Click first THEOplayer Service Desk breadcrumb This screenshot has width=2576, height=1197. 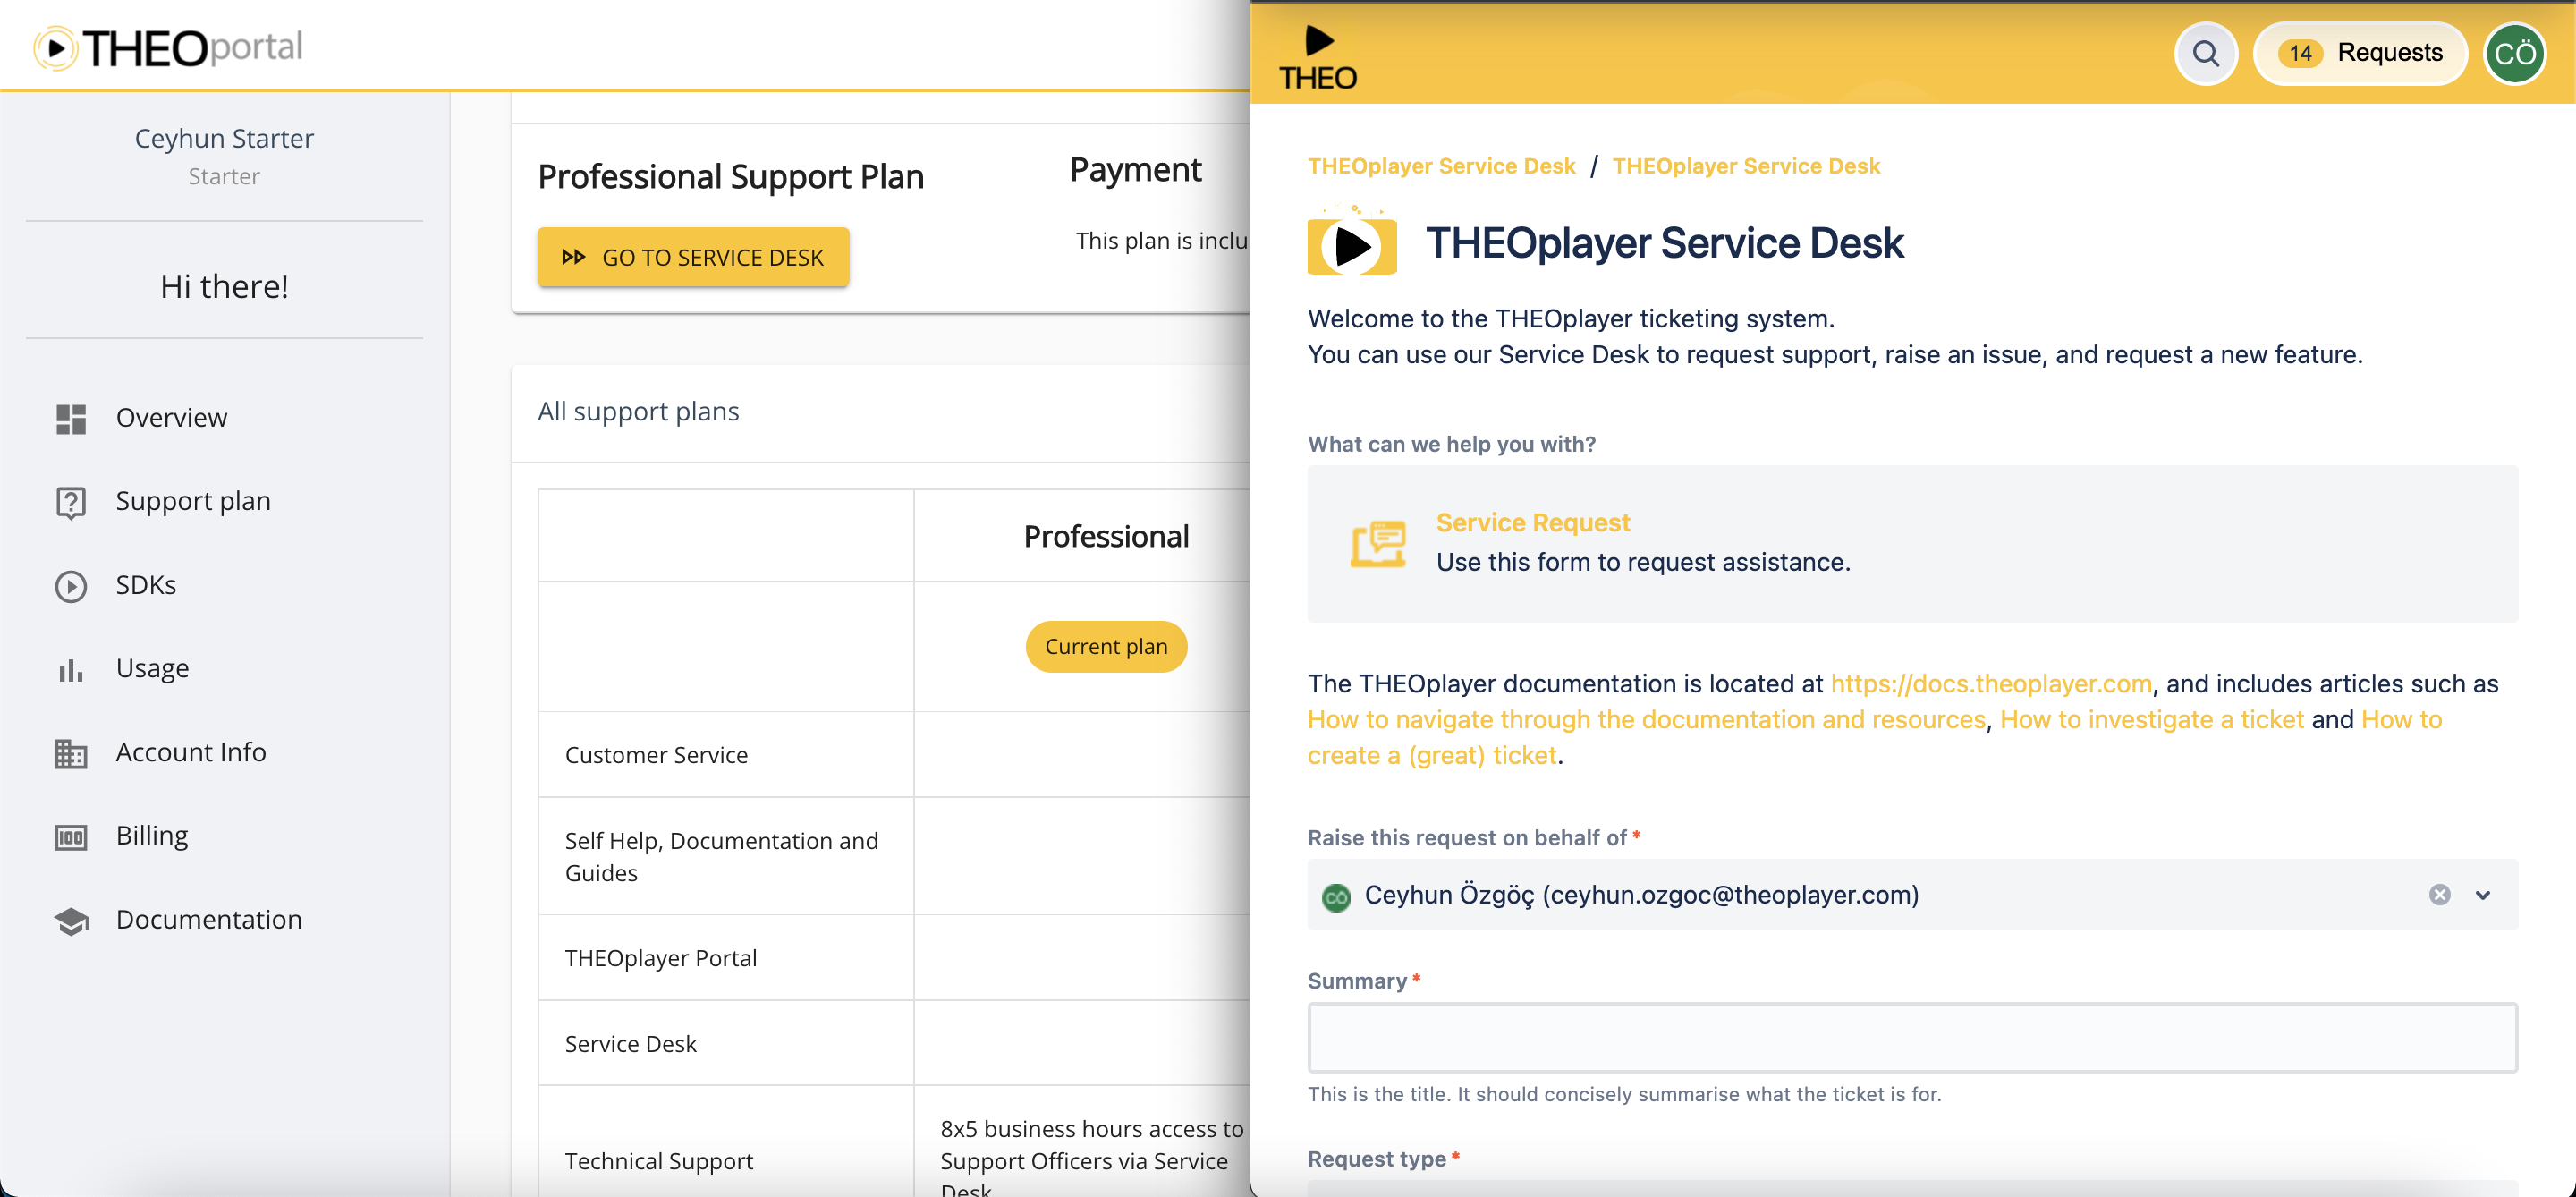tap(1441, 166)
